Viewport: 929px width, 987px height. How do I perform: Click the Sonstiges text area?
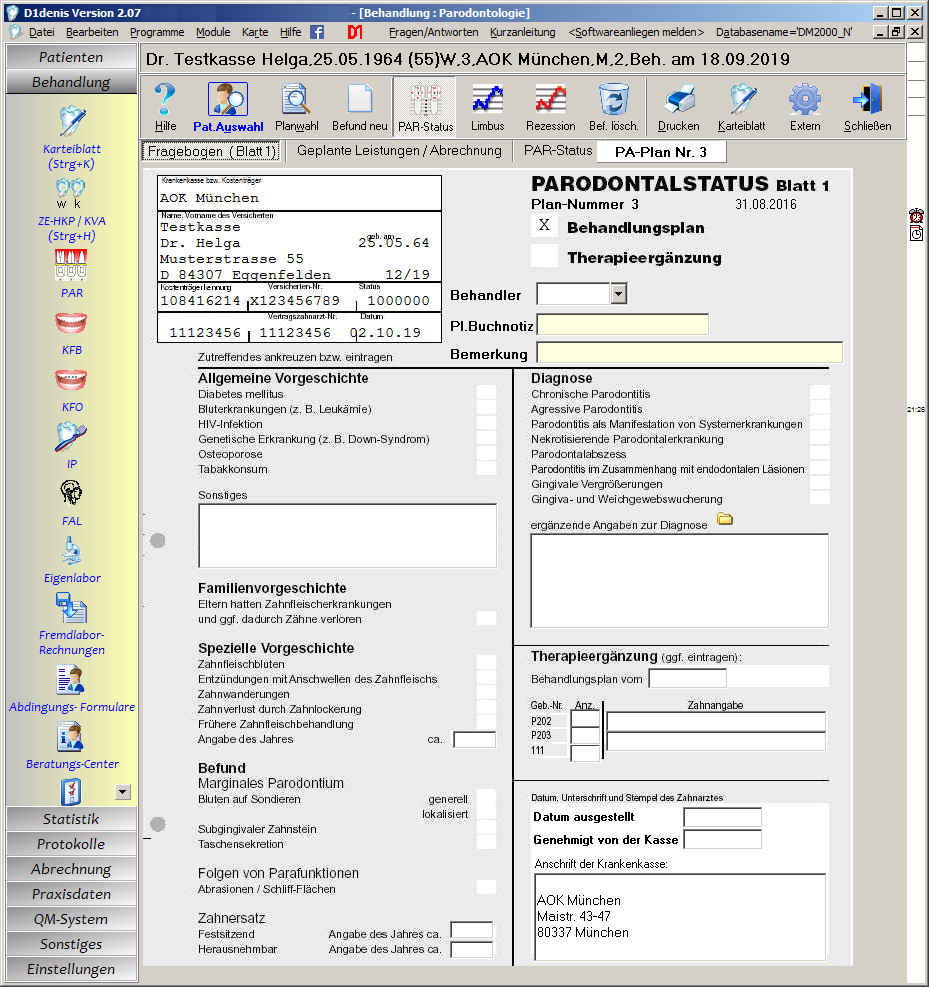347,536
